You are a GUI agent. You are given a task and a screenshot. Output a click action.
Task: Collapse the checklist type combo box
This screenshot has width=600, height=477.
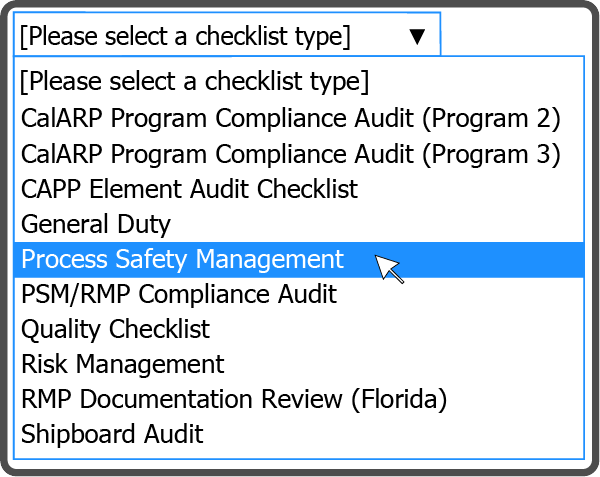coord(417,37)
